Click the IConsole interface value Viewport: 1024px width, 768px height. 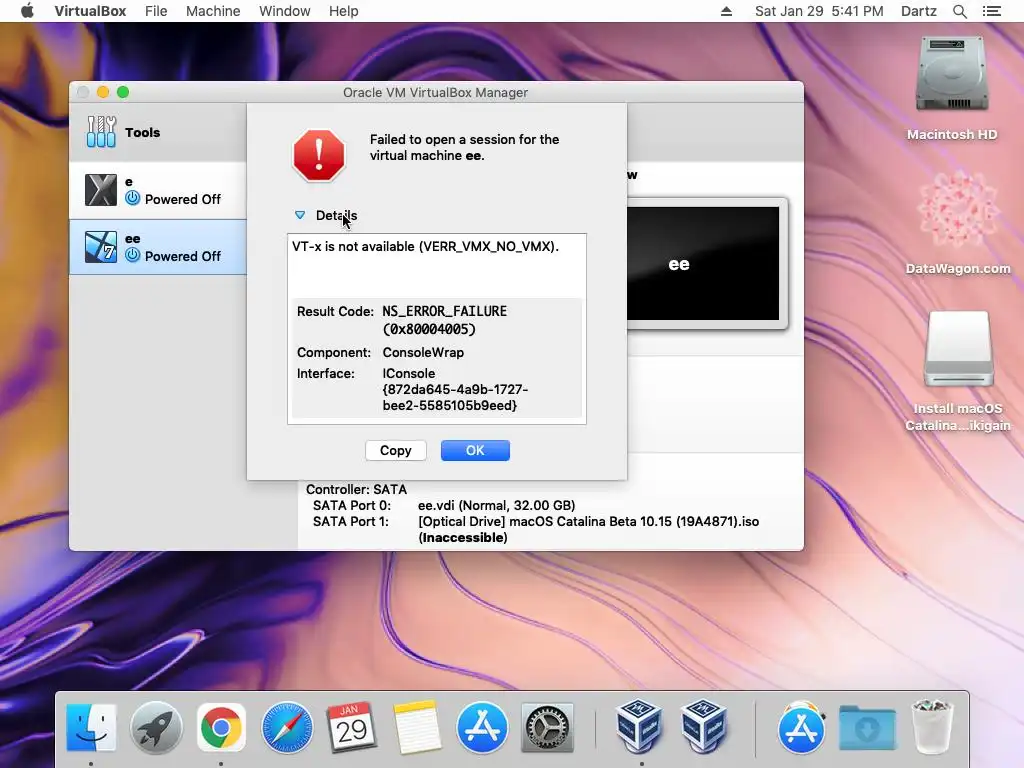point(455,389)
